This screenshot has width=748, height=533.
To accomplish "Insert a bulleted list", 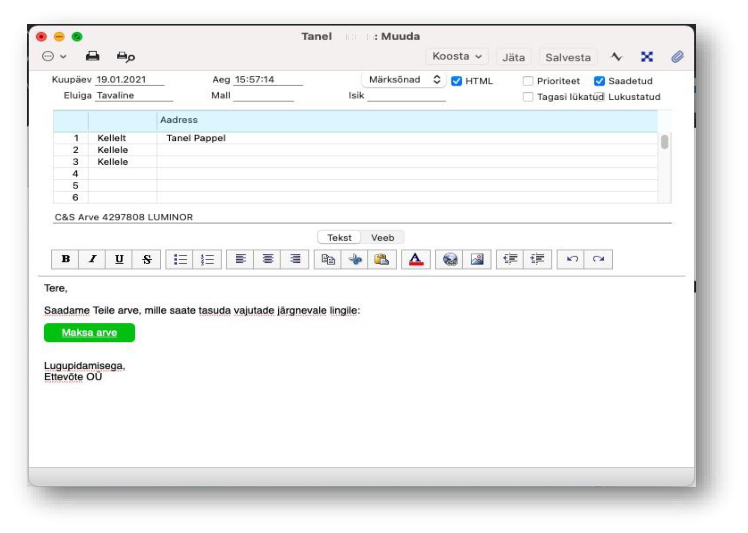I will pos(180,259).
